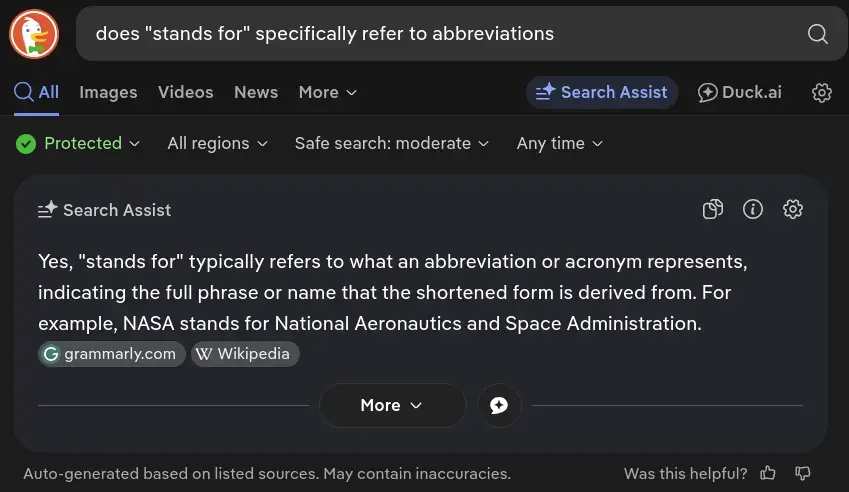The height and width of the screenshot is (492, 849).
Task: Click the DuckDuckGo logo
Action: 34,33
